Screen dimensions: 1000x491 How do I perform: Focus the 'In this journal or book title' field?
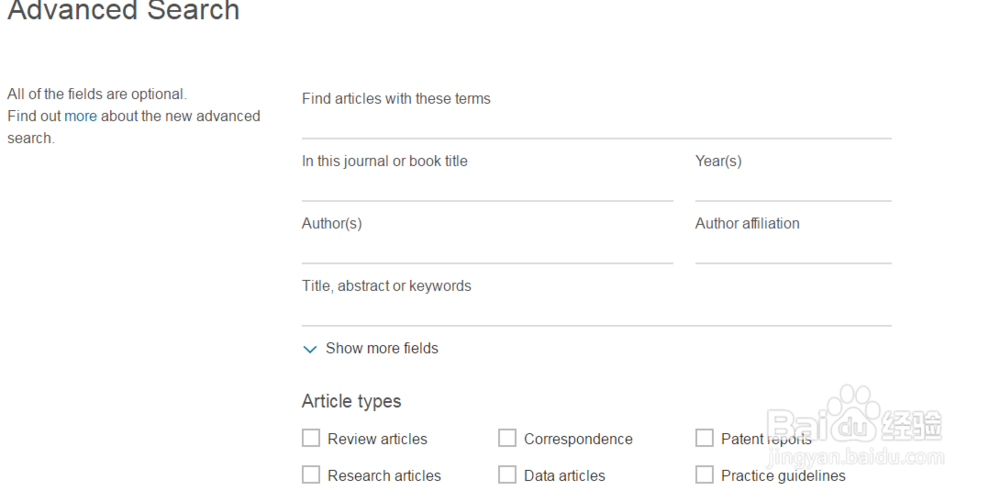coord(487,187)
